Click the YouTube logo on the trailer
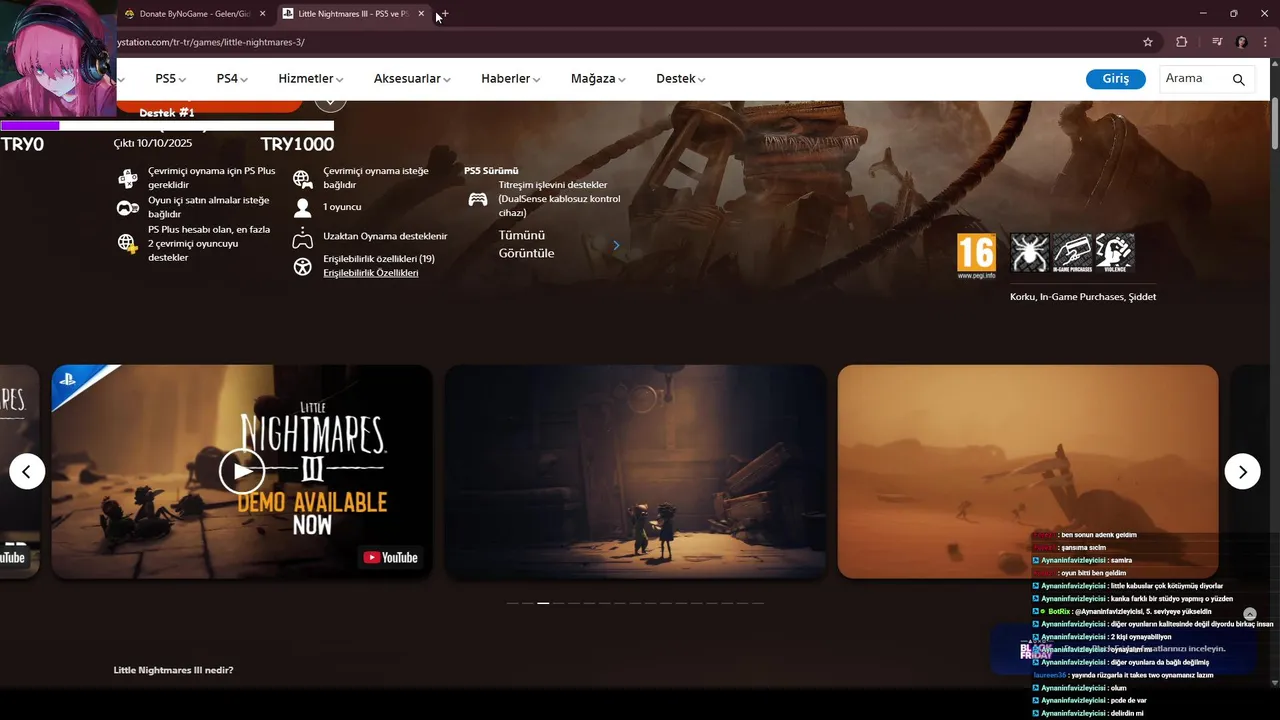This screenshot has height=720, width=1280. click(x=391, y=557)
